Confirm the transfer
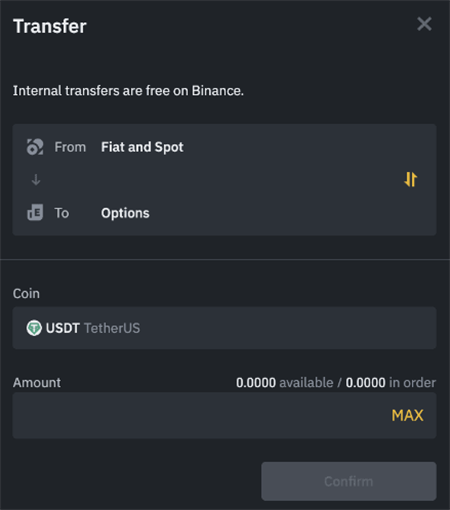The height and width of the screenshot is (510, 450). (x=349, y=481)
